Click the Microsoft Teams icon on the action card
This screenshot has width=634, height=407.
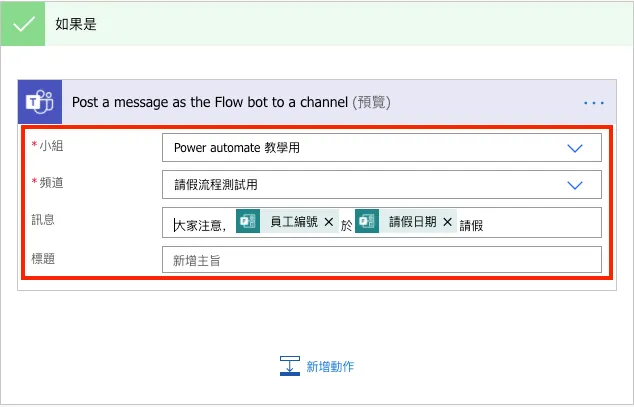(x=40, y=102)
